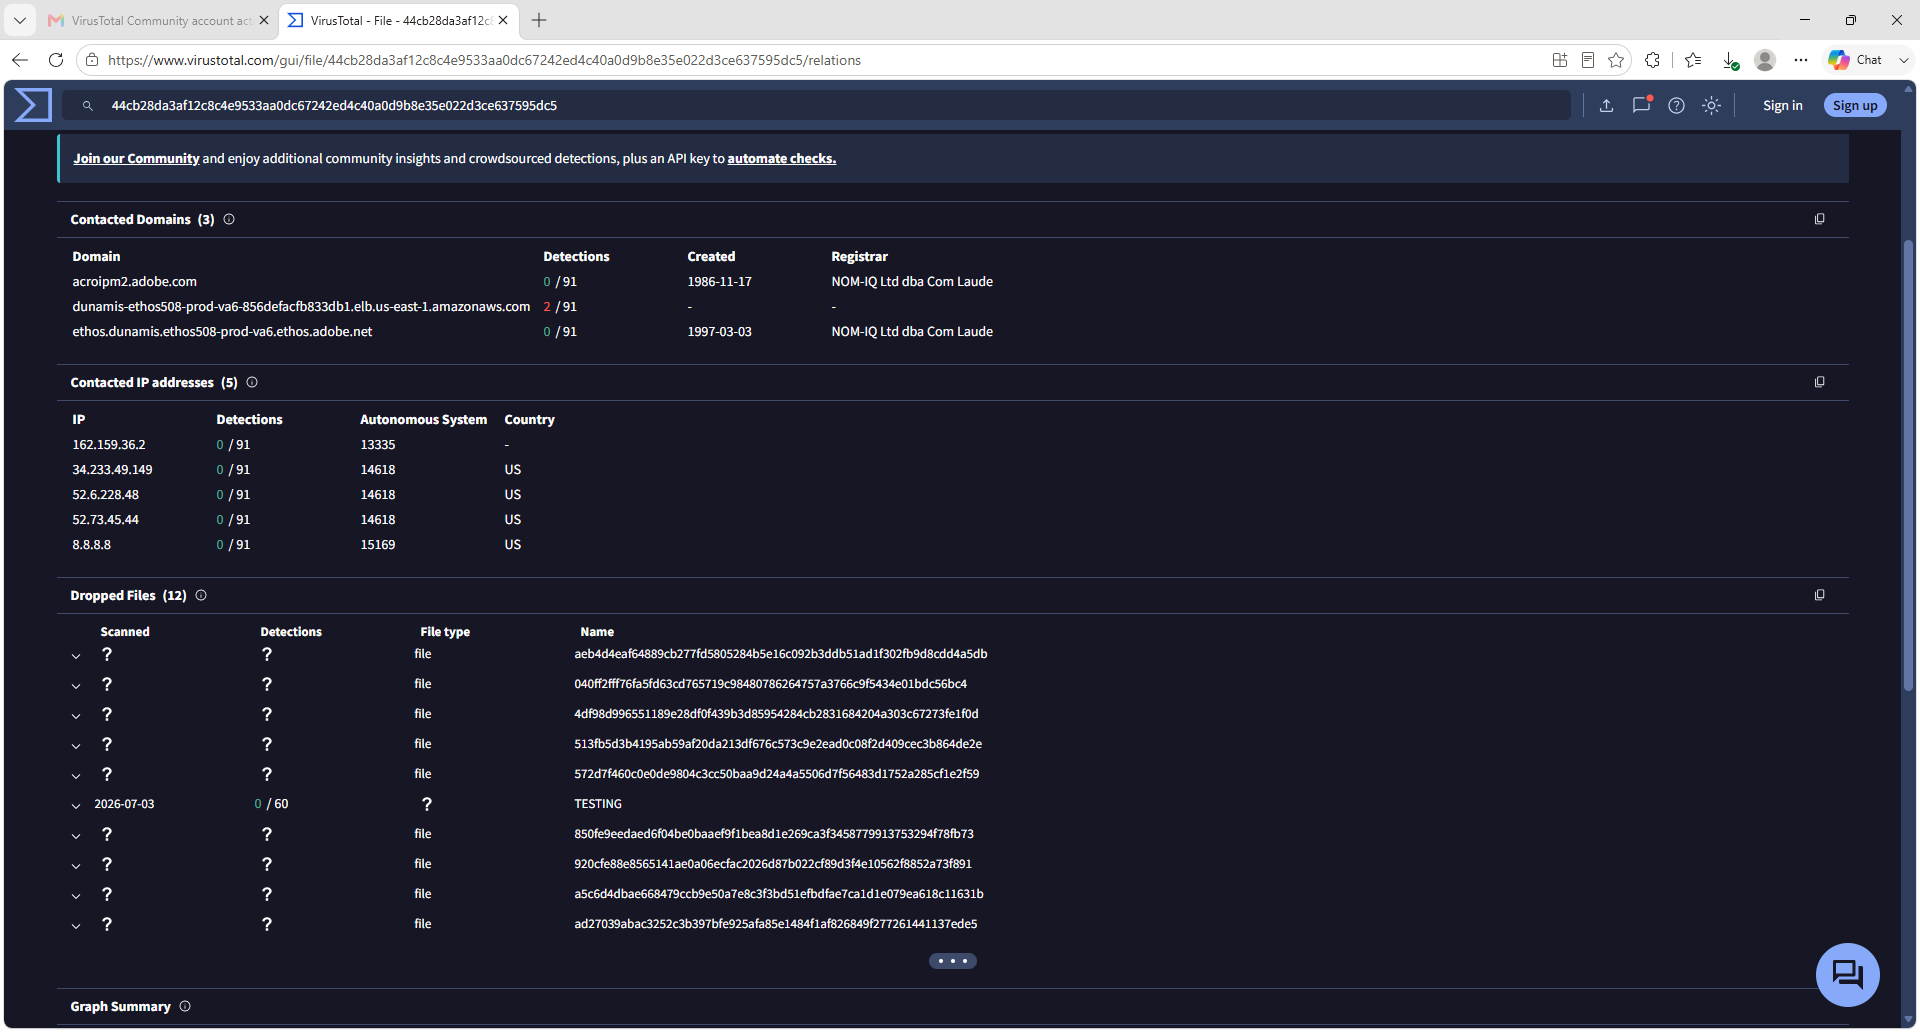The height and width of the screenshot is (1032, 1920).
Task: Expand dropped file 572d7f460c0e0de9 row
Action: (x=76, y=776)
